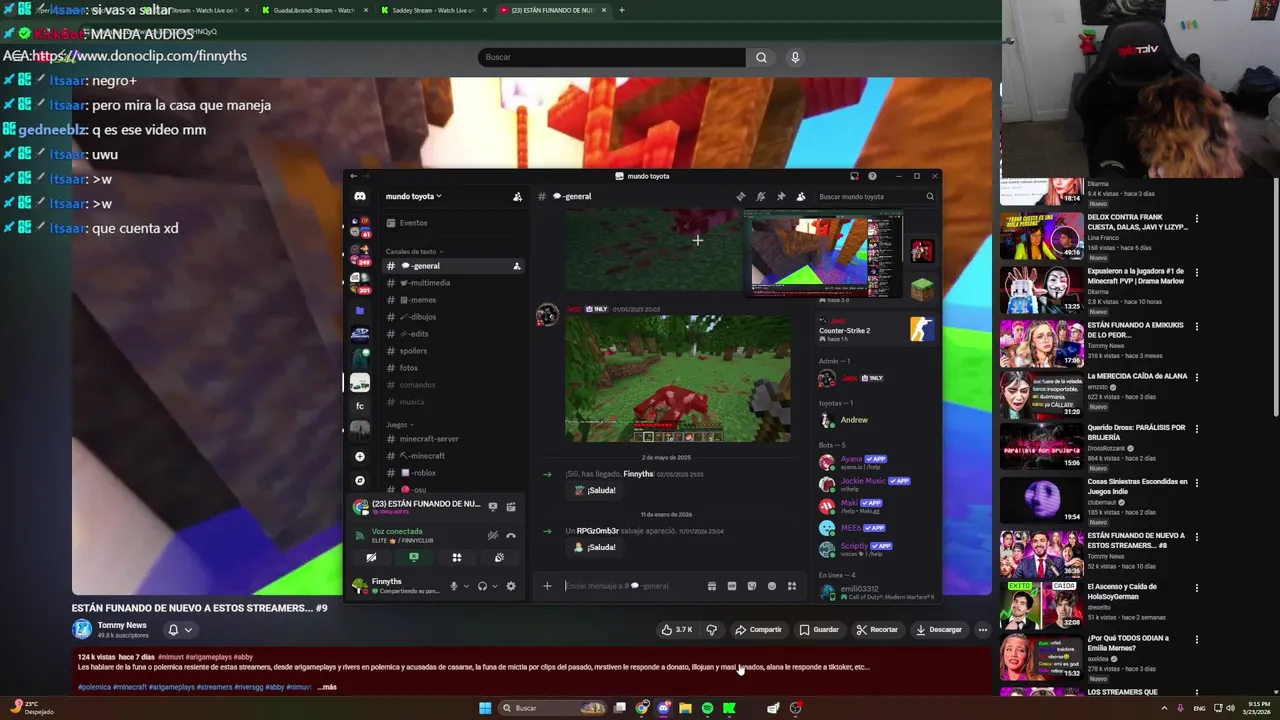Toggle Guardar to save the video
The image size is (1280, 720).
tap(819, 630)
